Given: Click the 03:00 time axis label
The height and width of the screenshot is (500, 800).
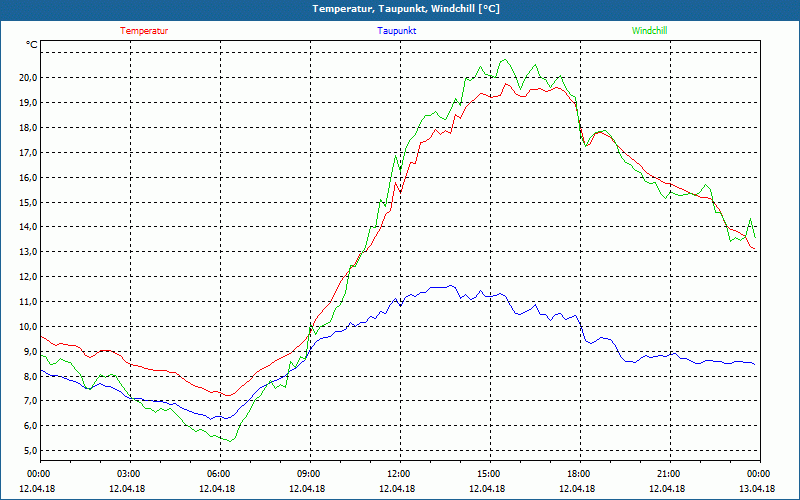Looking at the screenshot, I should point(131,474).
